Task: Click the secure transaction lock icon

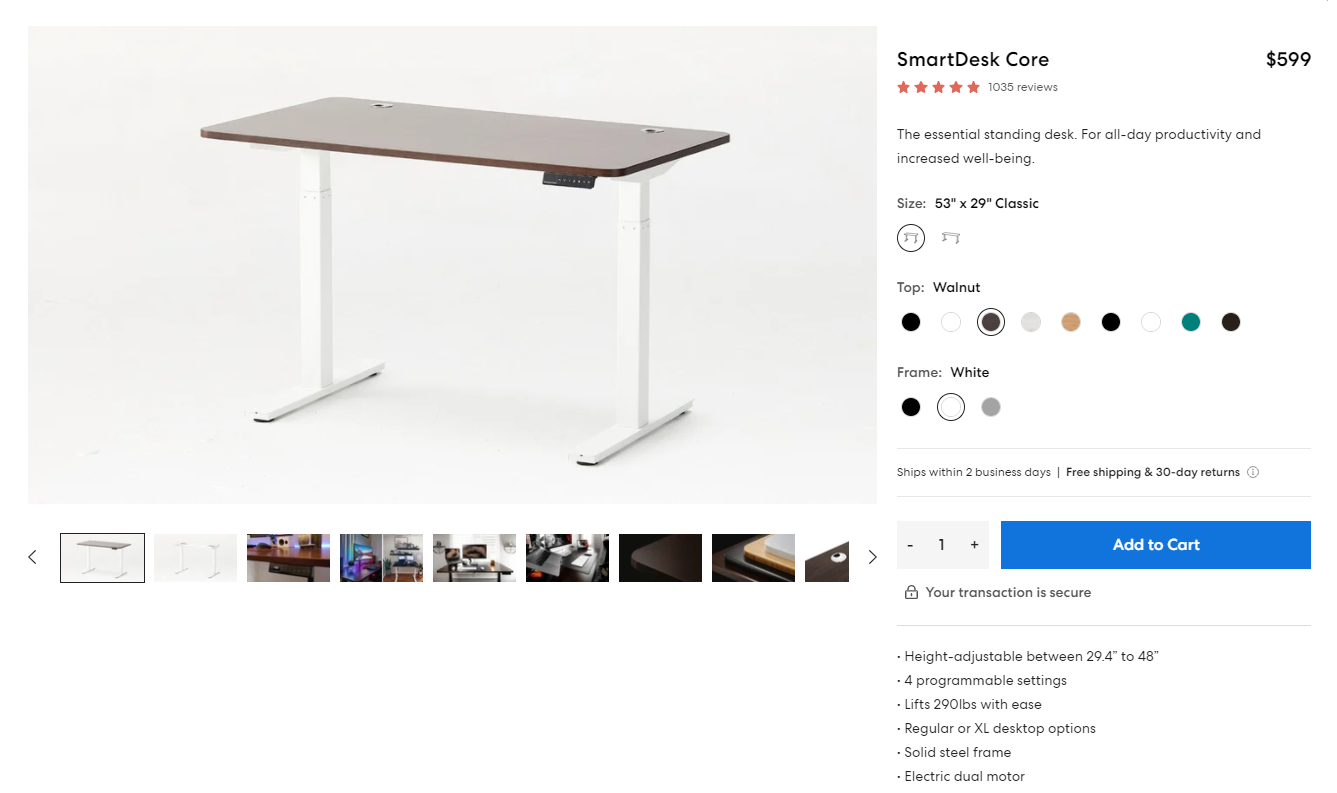Action: coord(911,592)
